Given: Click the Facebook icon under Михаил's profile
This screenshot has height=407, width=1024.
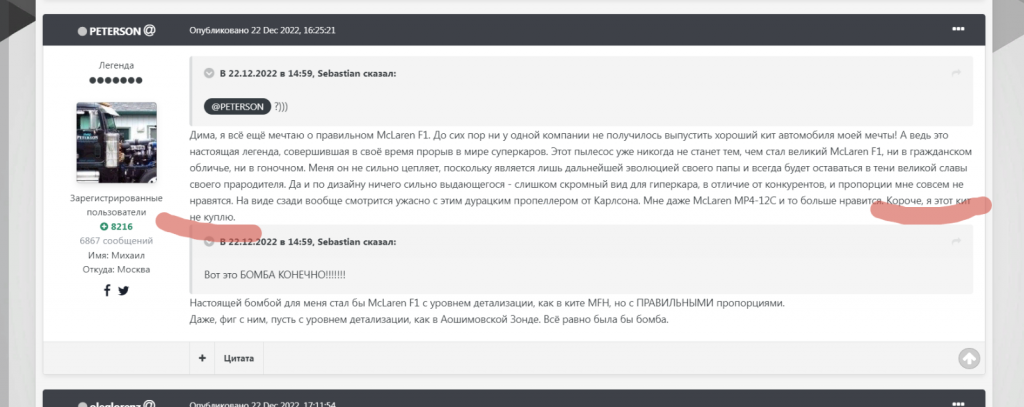Looking at the screenshot, I should [x=107, y=290].
